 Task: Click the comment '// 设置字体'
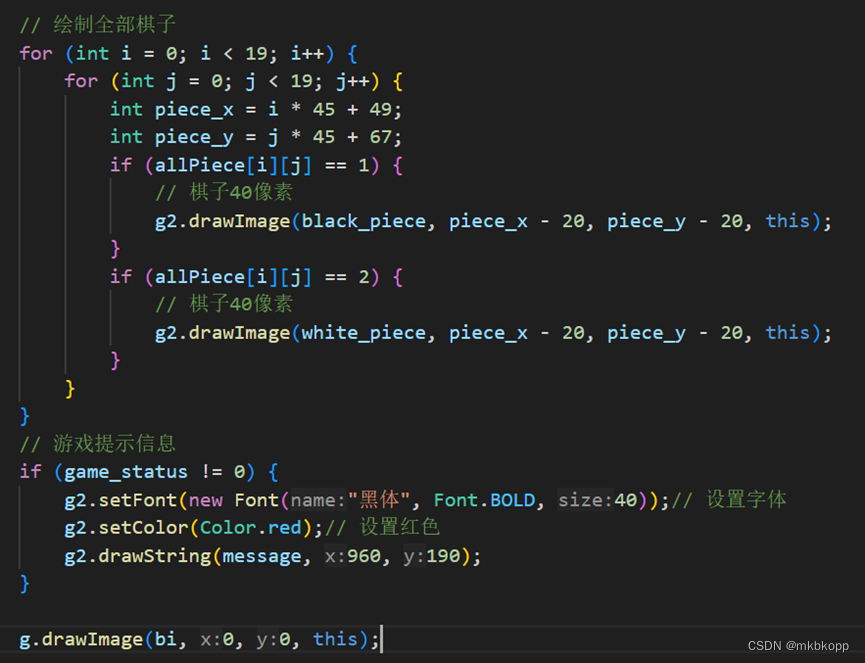point(729,500)
